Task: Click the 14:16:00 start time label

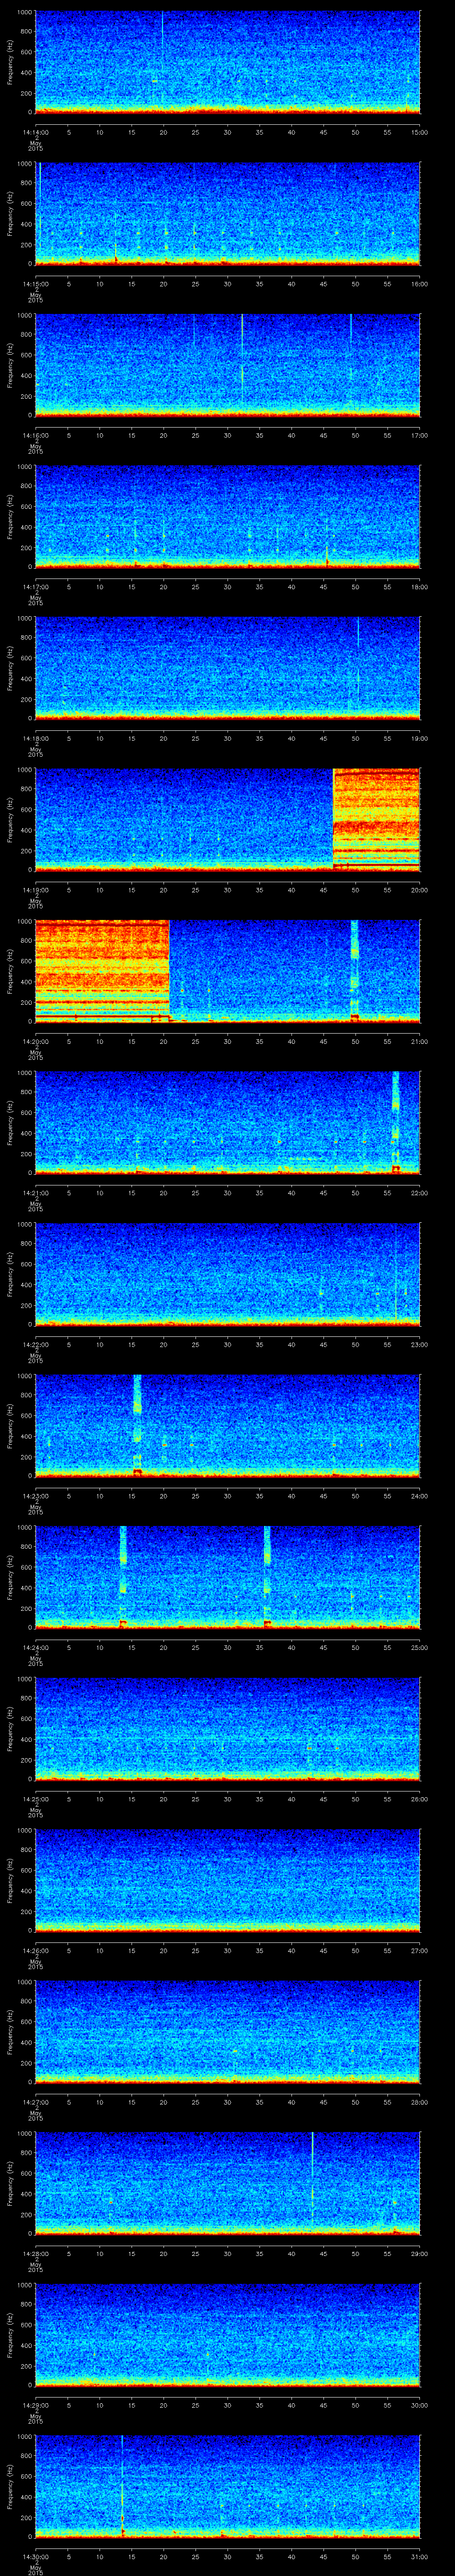Action: (35, 435)
